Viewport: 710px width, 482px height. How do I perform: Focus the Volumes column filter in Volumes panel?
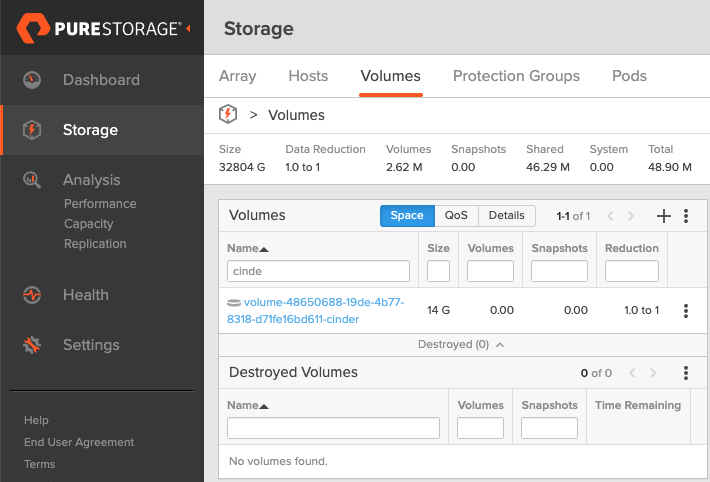point(490,271)
